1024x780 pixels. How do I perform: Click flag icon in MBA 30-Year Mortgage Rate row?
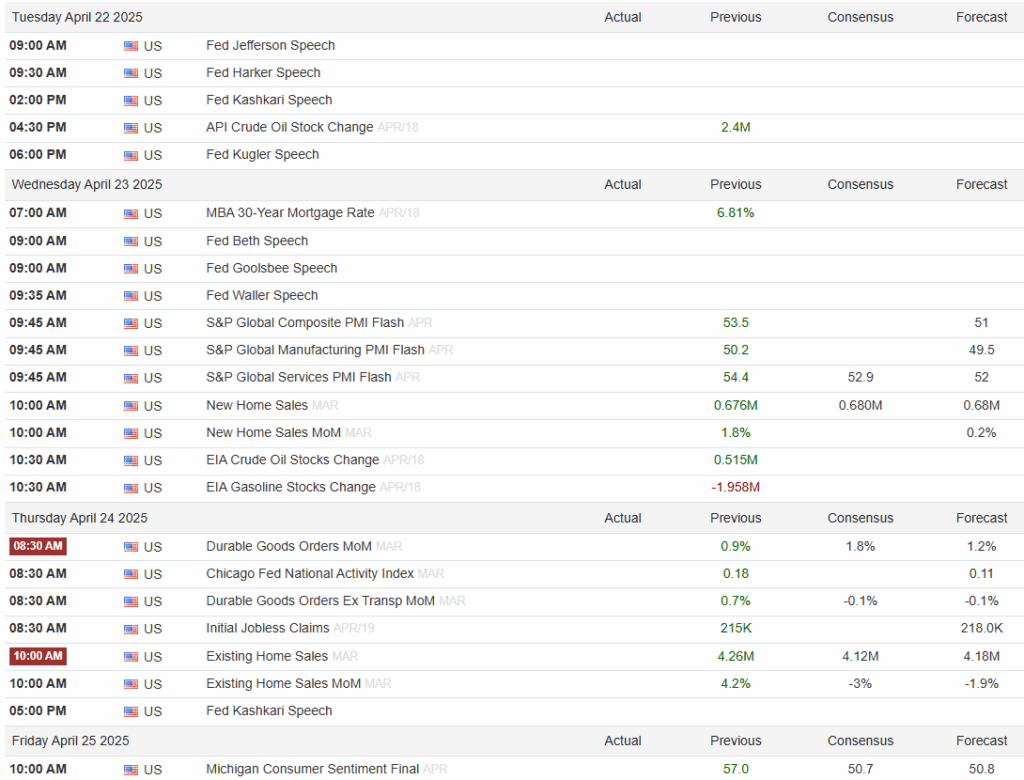click(131, 214)
